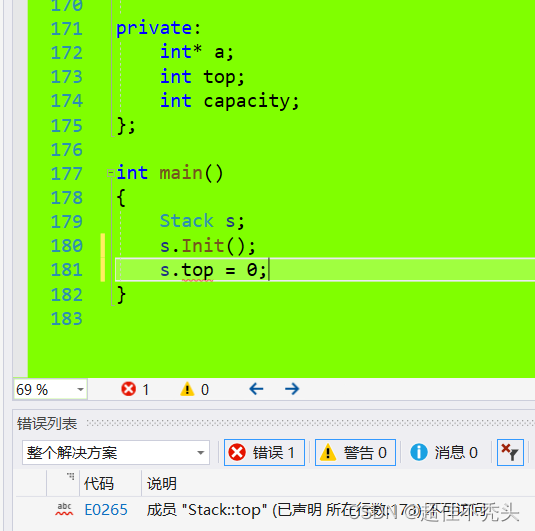Go to next issue with right arrow

pyautogui.click(x=292, y=389)
